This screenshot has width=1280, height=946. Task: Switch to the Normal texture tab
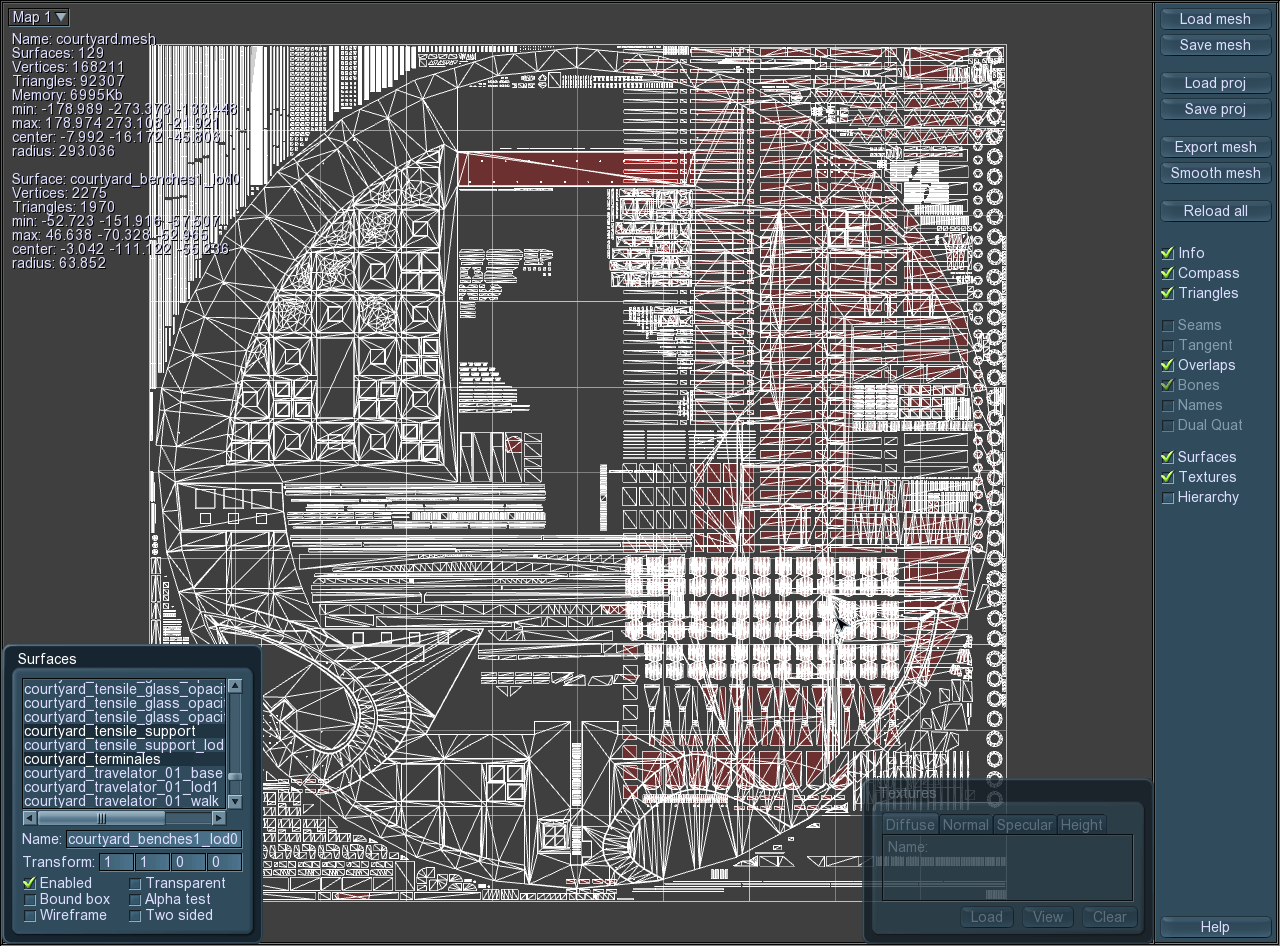tap(965, 825)
